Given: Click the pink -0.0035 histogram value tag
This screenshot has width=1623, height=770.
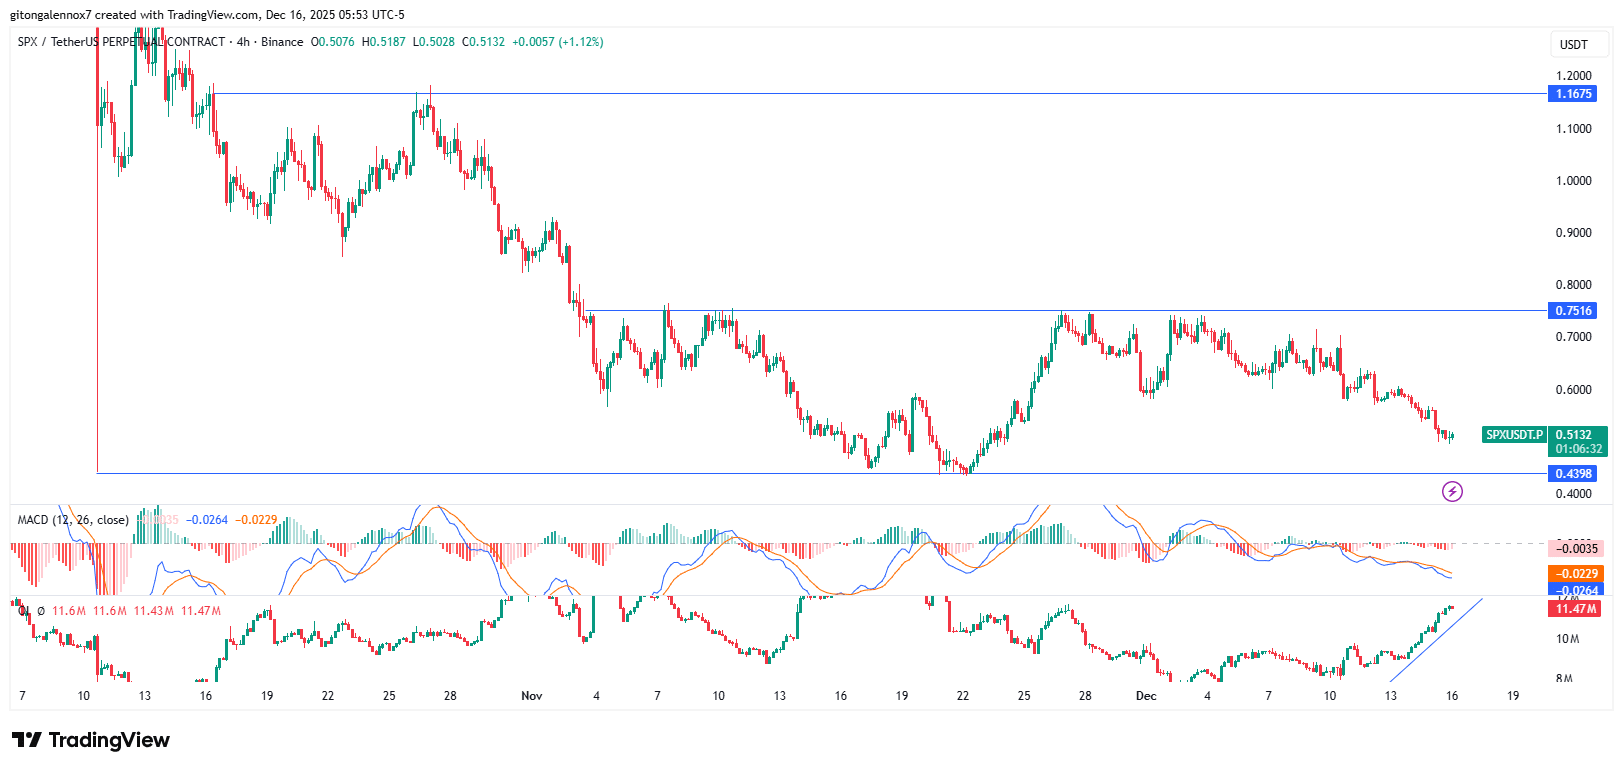Looking at the screenshot, I should tap(1575, 549).
